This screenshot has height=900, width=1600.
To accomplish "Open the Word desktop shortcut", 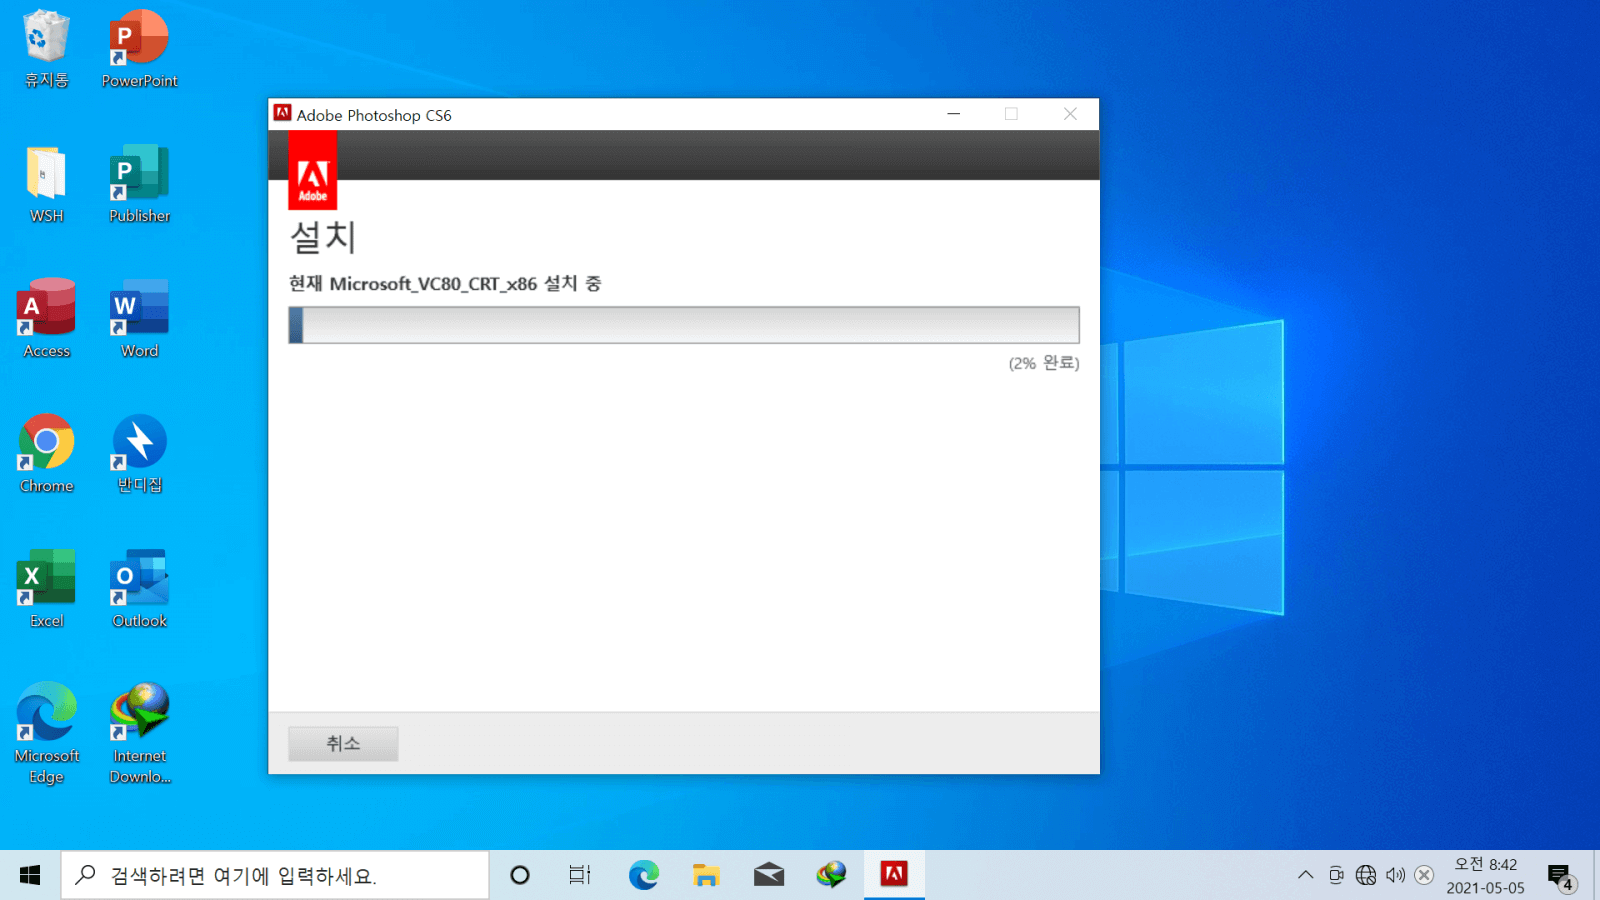I will click(x=139, y=319).
